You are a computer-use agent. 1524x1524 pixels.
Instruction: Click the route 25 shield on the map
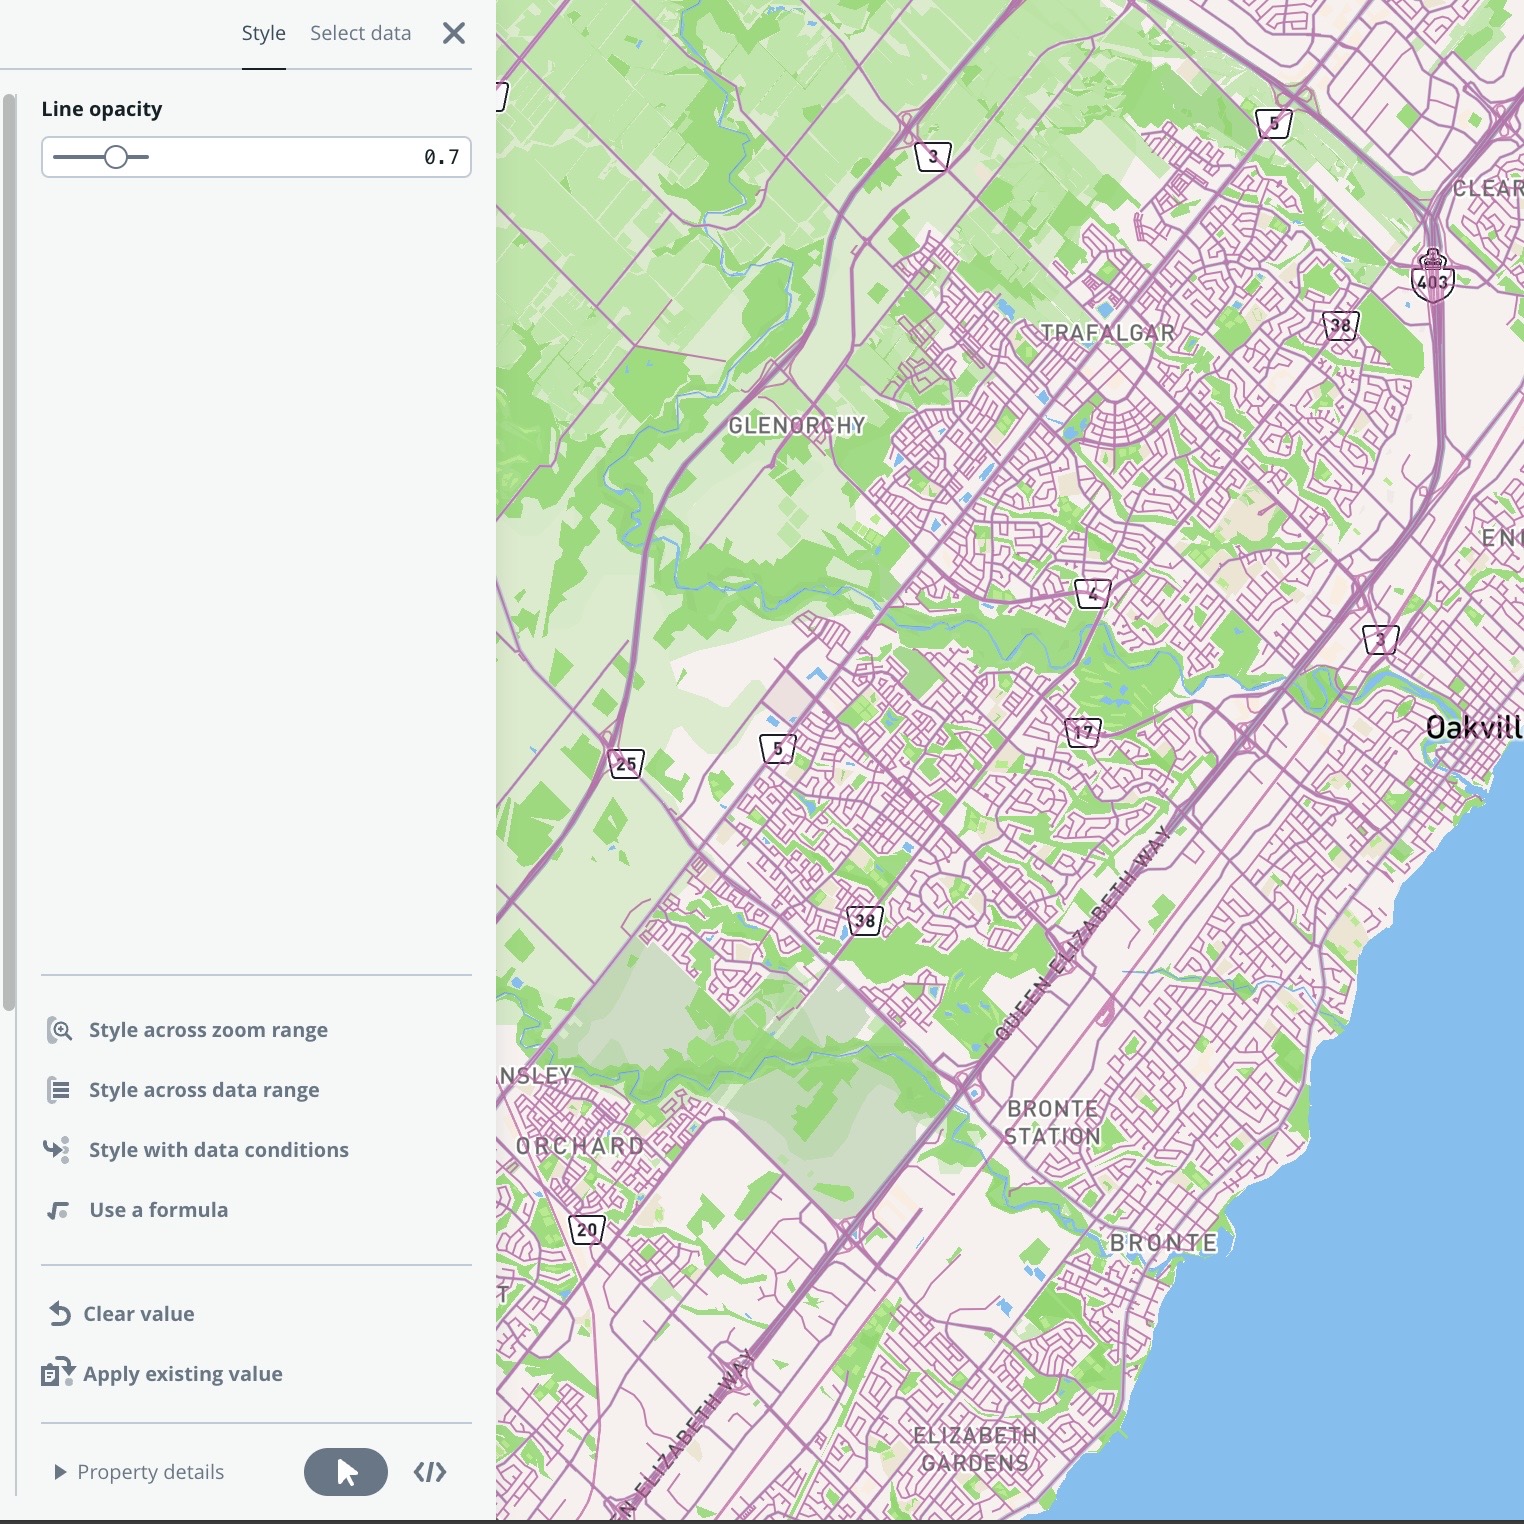tap(626, 762)
